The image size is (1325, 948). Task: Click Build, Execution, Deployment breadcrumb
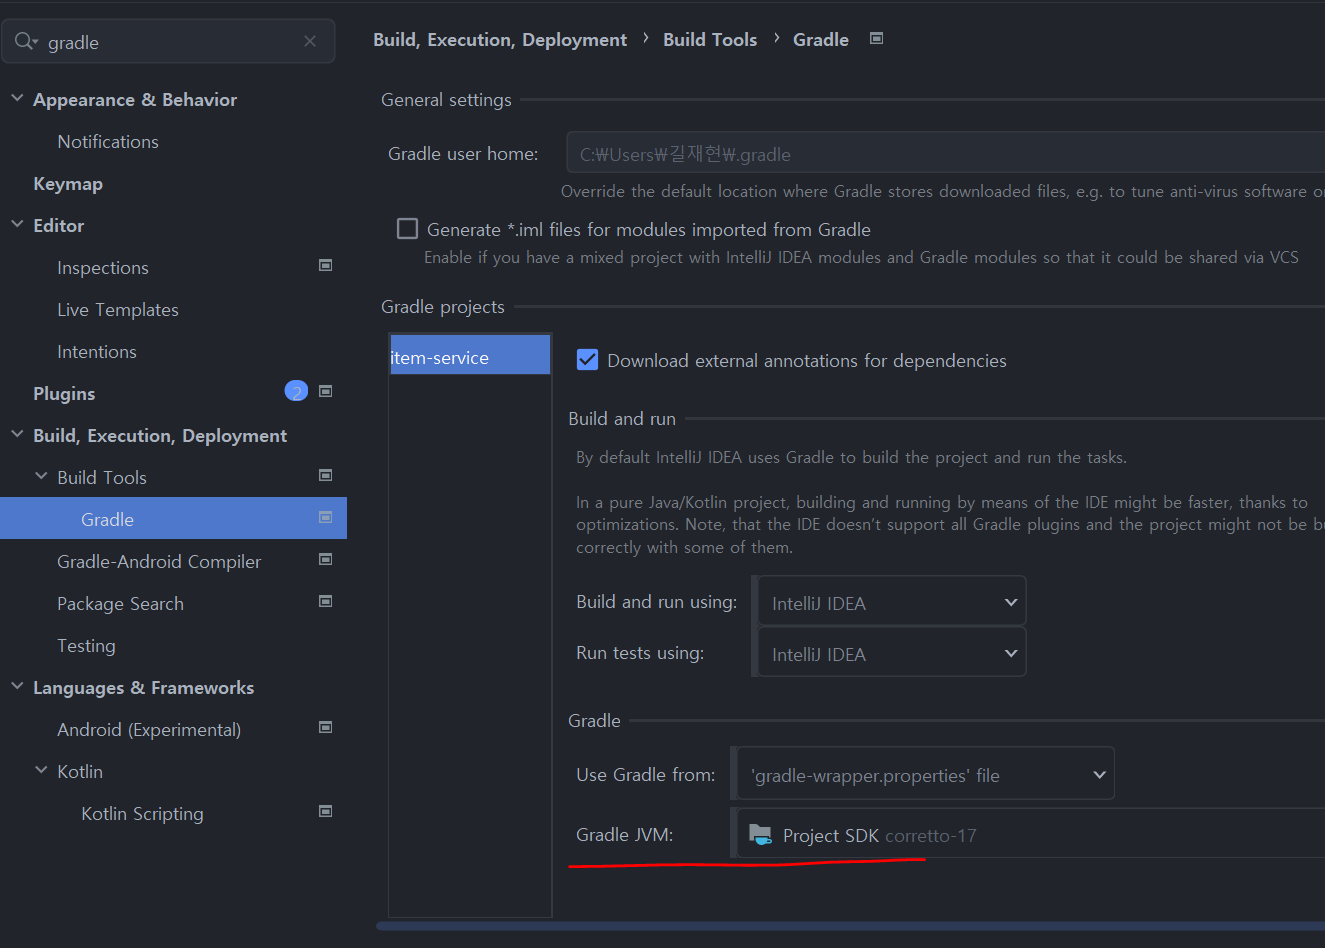click(500, 40)
